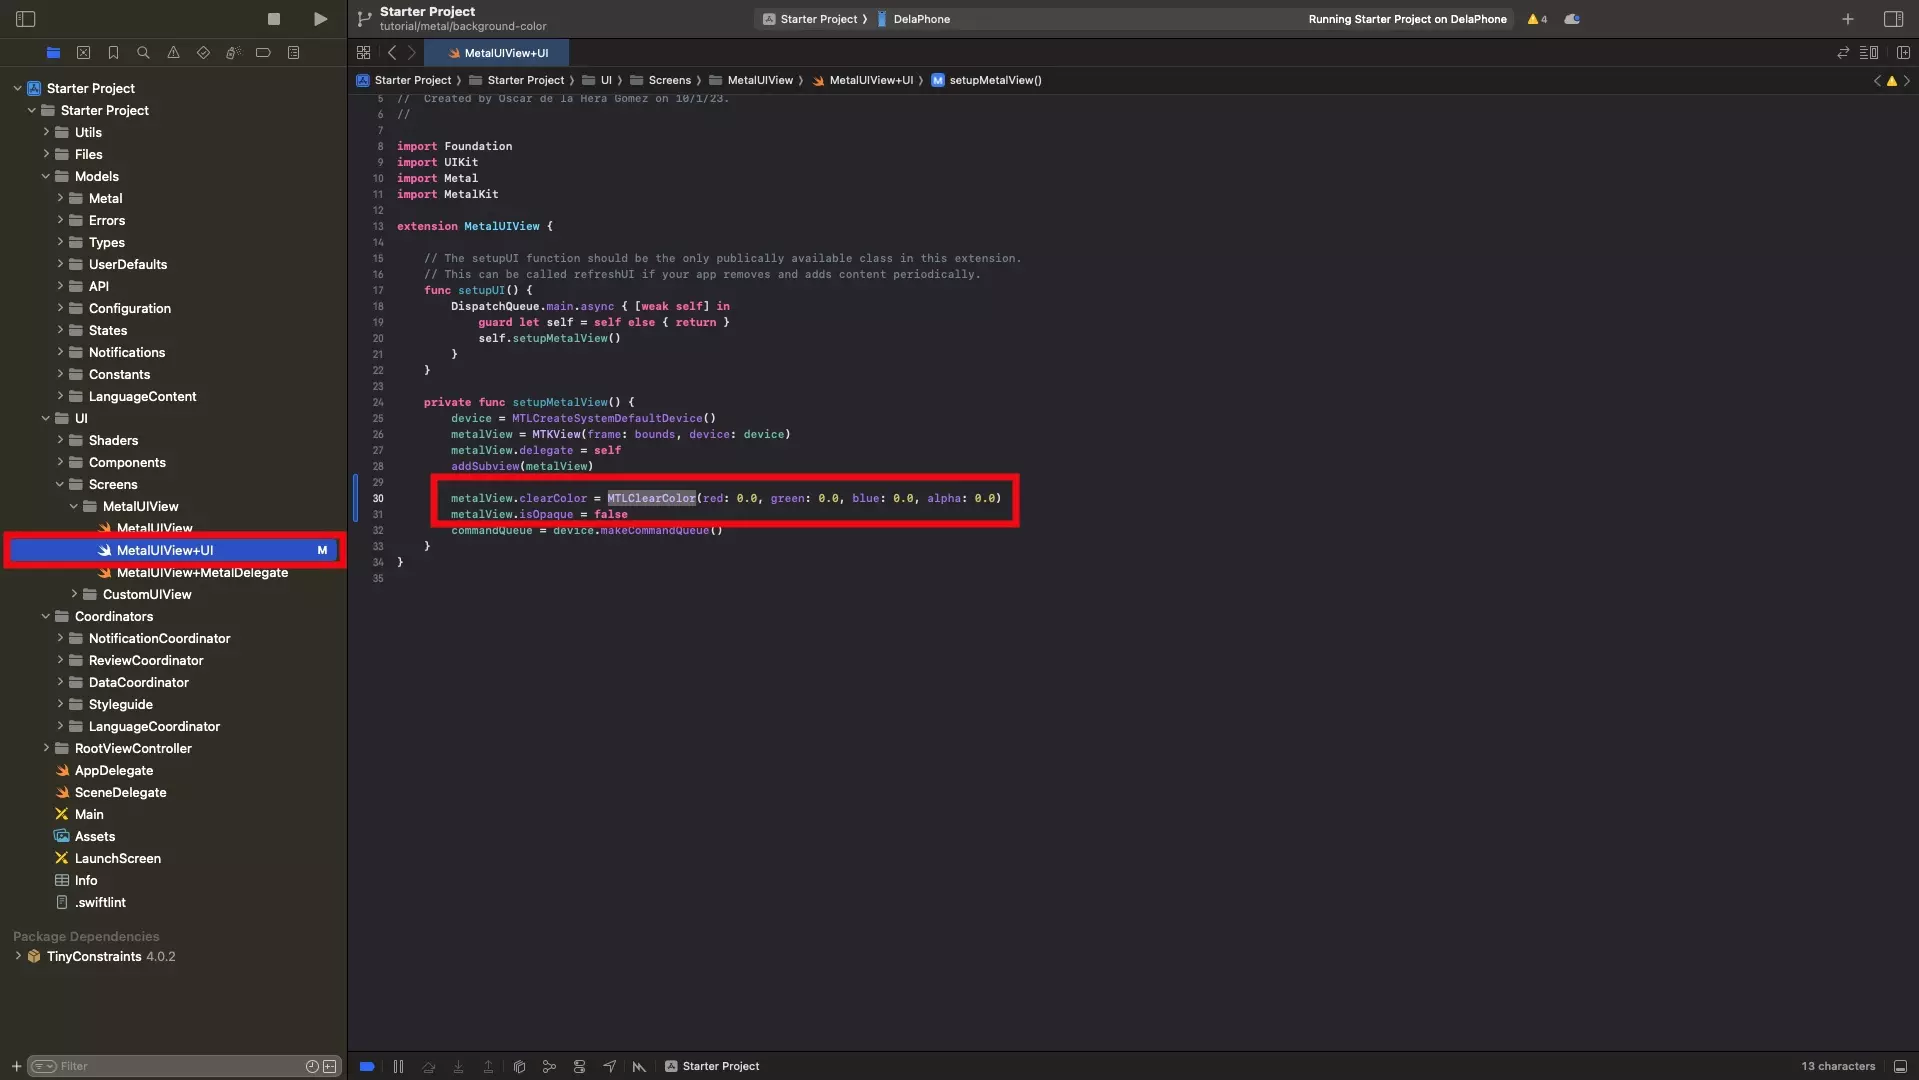
Task: Stop the running app
Action: coord(273,18)
